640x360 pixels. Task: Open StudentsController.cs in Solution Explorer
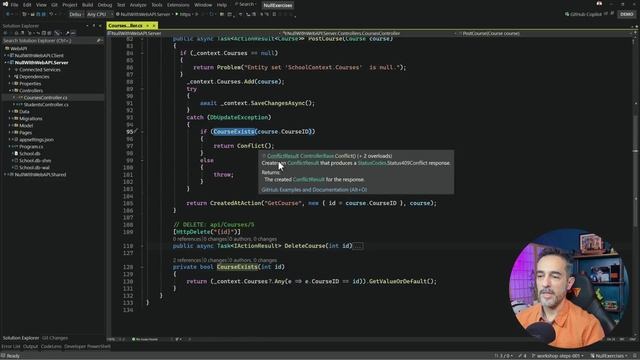click(46, 104)
